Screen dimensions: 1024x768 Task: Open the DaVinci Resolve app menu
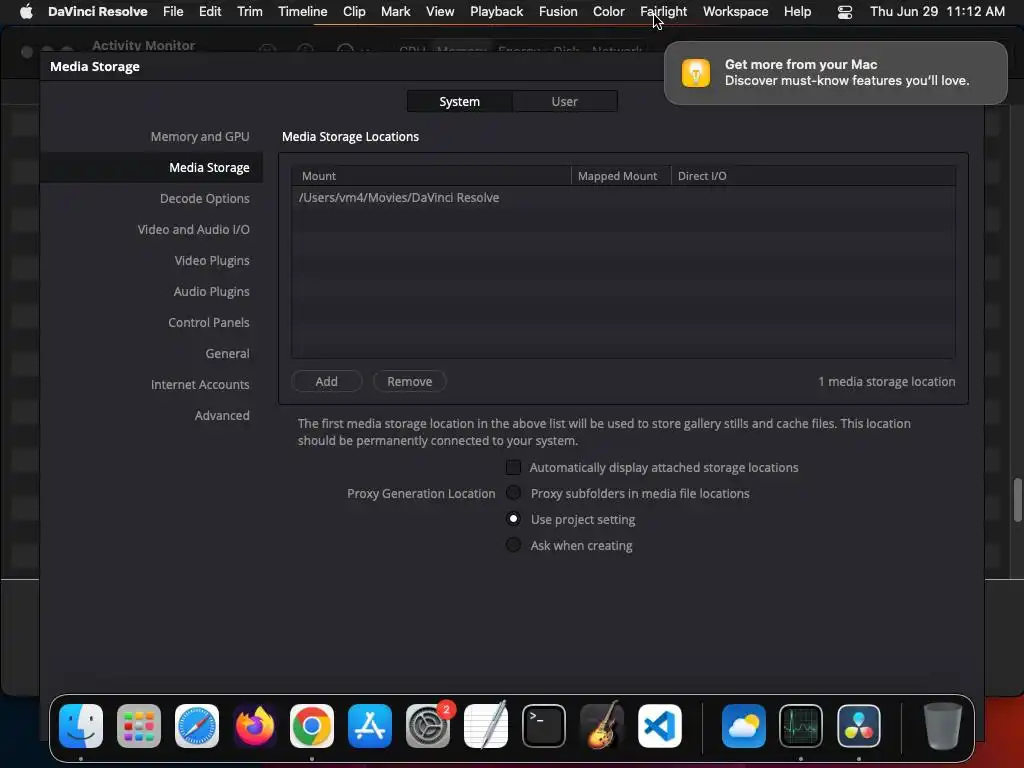click(x=97, y=11)
